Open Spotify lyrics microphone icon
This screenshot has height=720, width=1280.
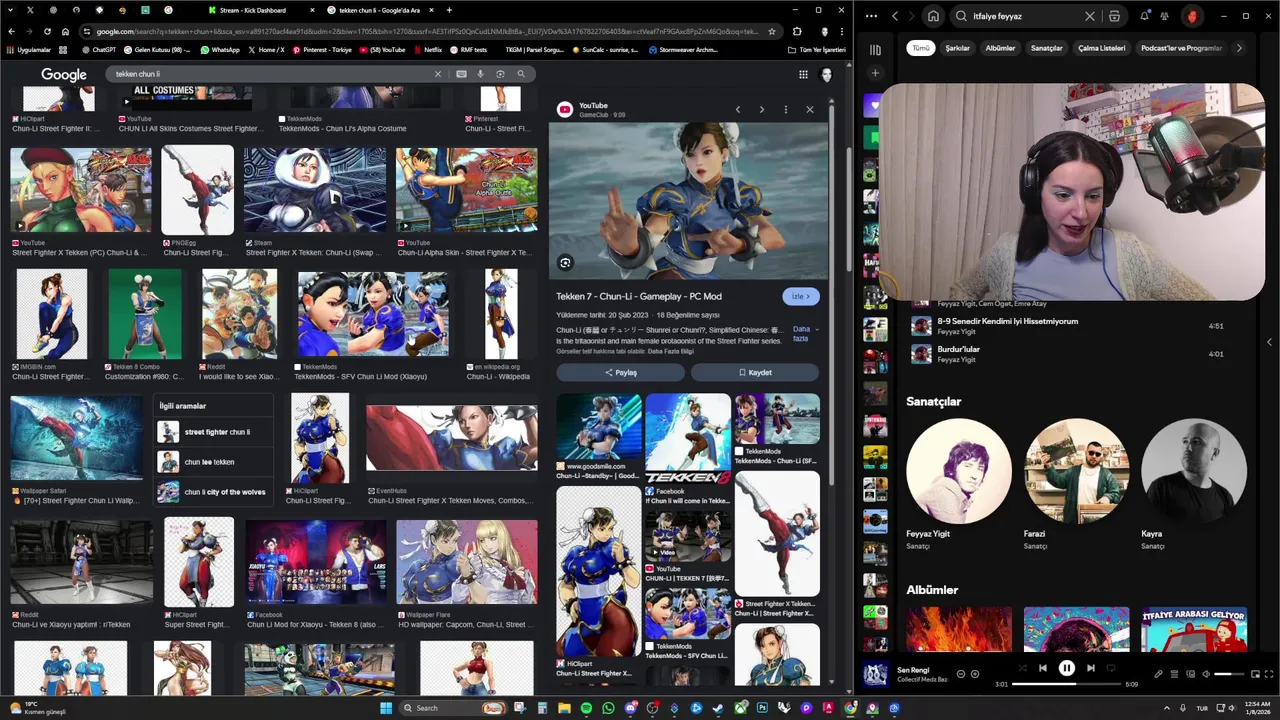[x=1159, y=674]
